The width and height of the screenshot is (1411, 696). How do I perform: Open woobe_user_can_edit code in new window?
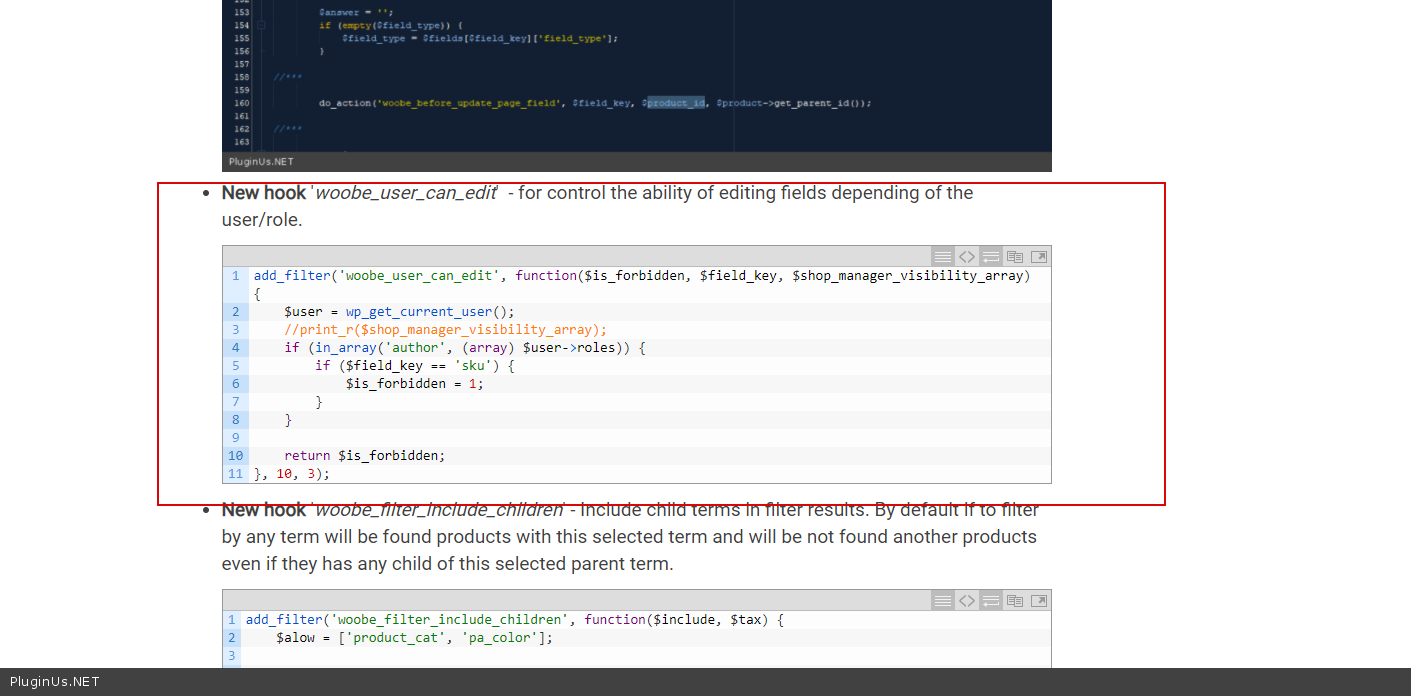1039,257
